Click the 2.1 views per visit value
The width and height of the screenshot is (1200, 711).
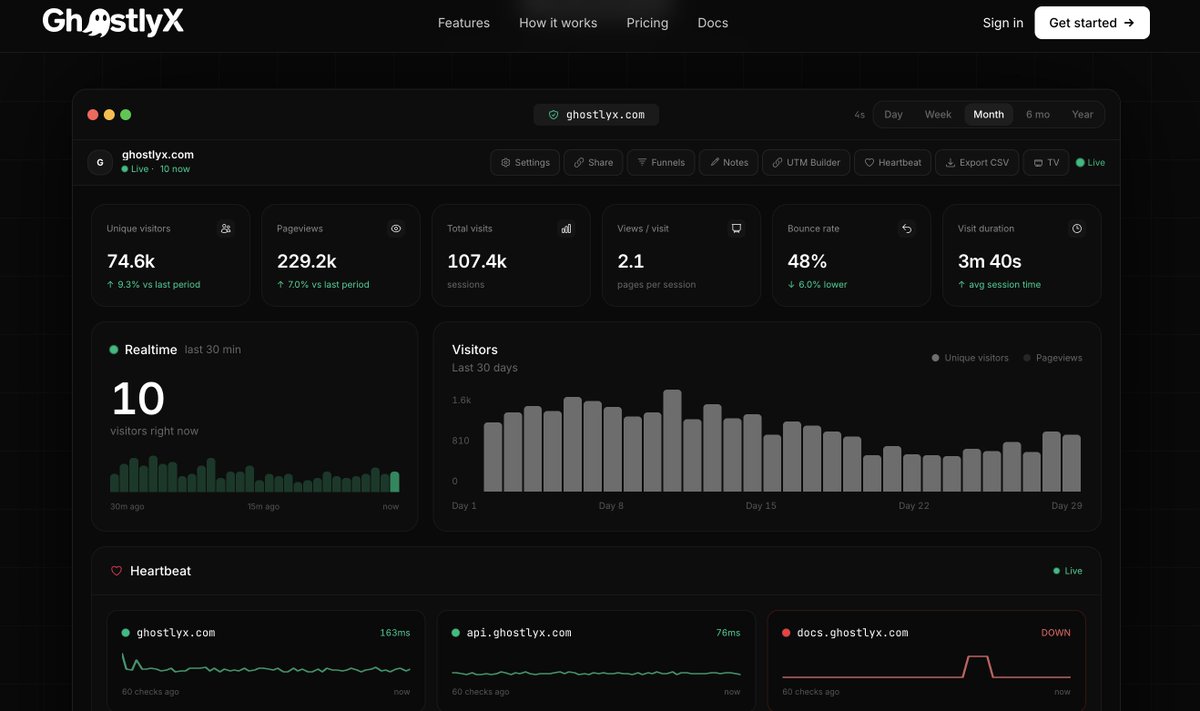click(631, 262)
